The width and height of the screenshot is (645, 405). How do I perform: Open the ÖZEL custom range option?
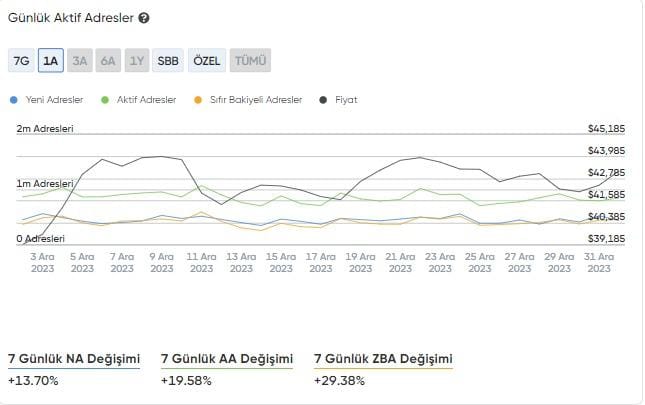(206, 61)
